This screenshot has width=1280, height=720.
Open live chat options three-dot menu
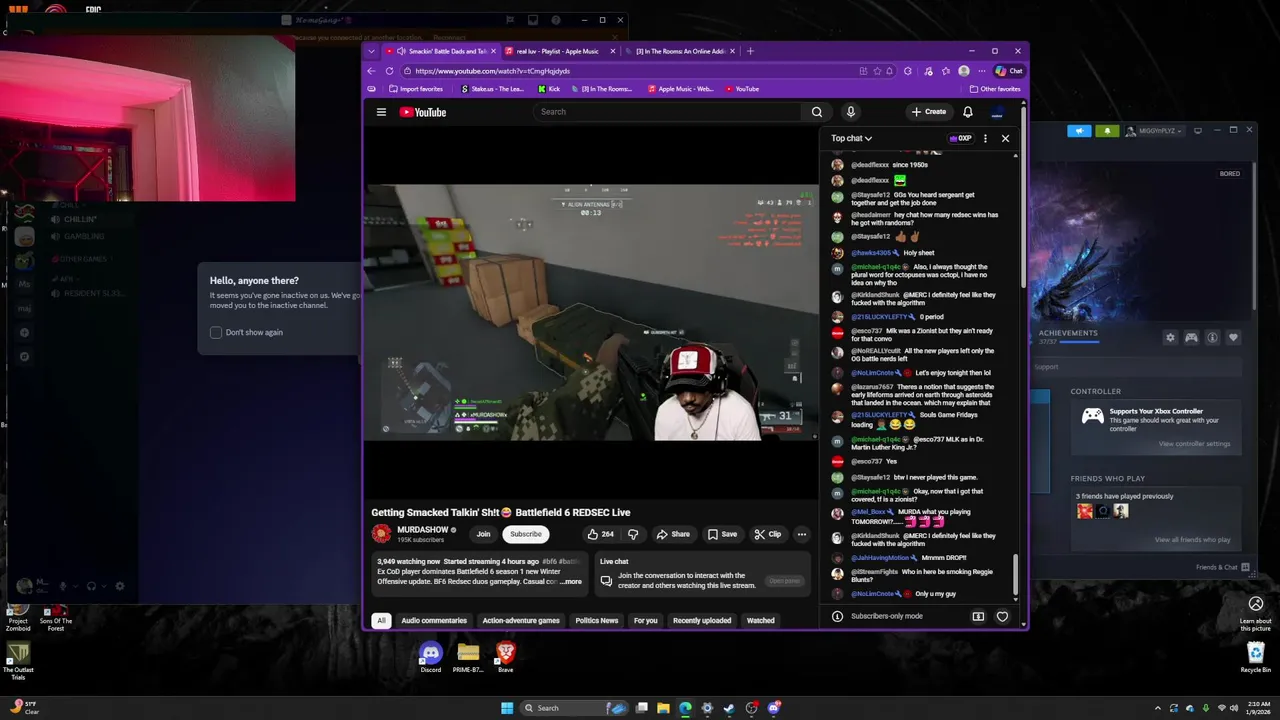(985, 138)
